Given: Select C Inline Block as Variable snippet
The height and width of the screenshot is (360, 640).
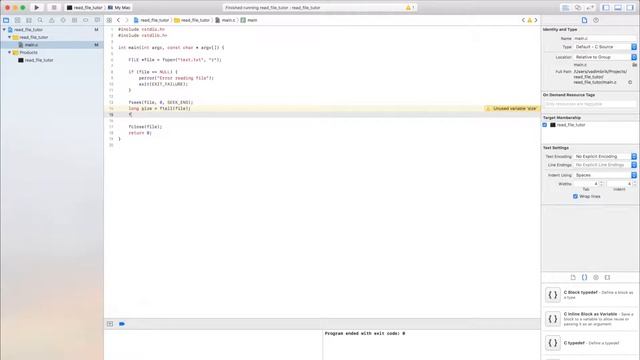Looking at the screenshot, I should point(590,319).
